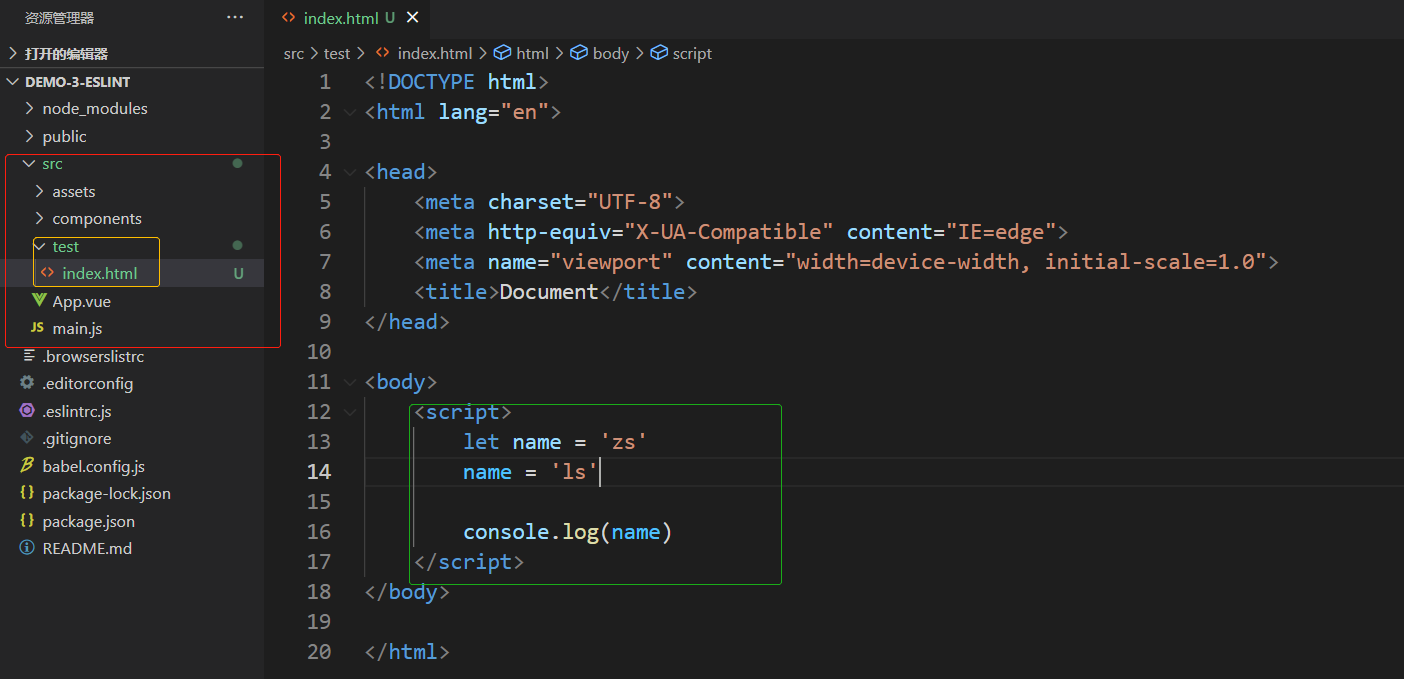Collapse the src folder
1404x679 pixels.
tap(132, 163)
